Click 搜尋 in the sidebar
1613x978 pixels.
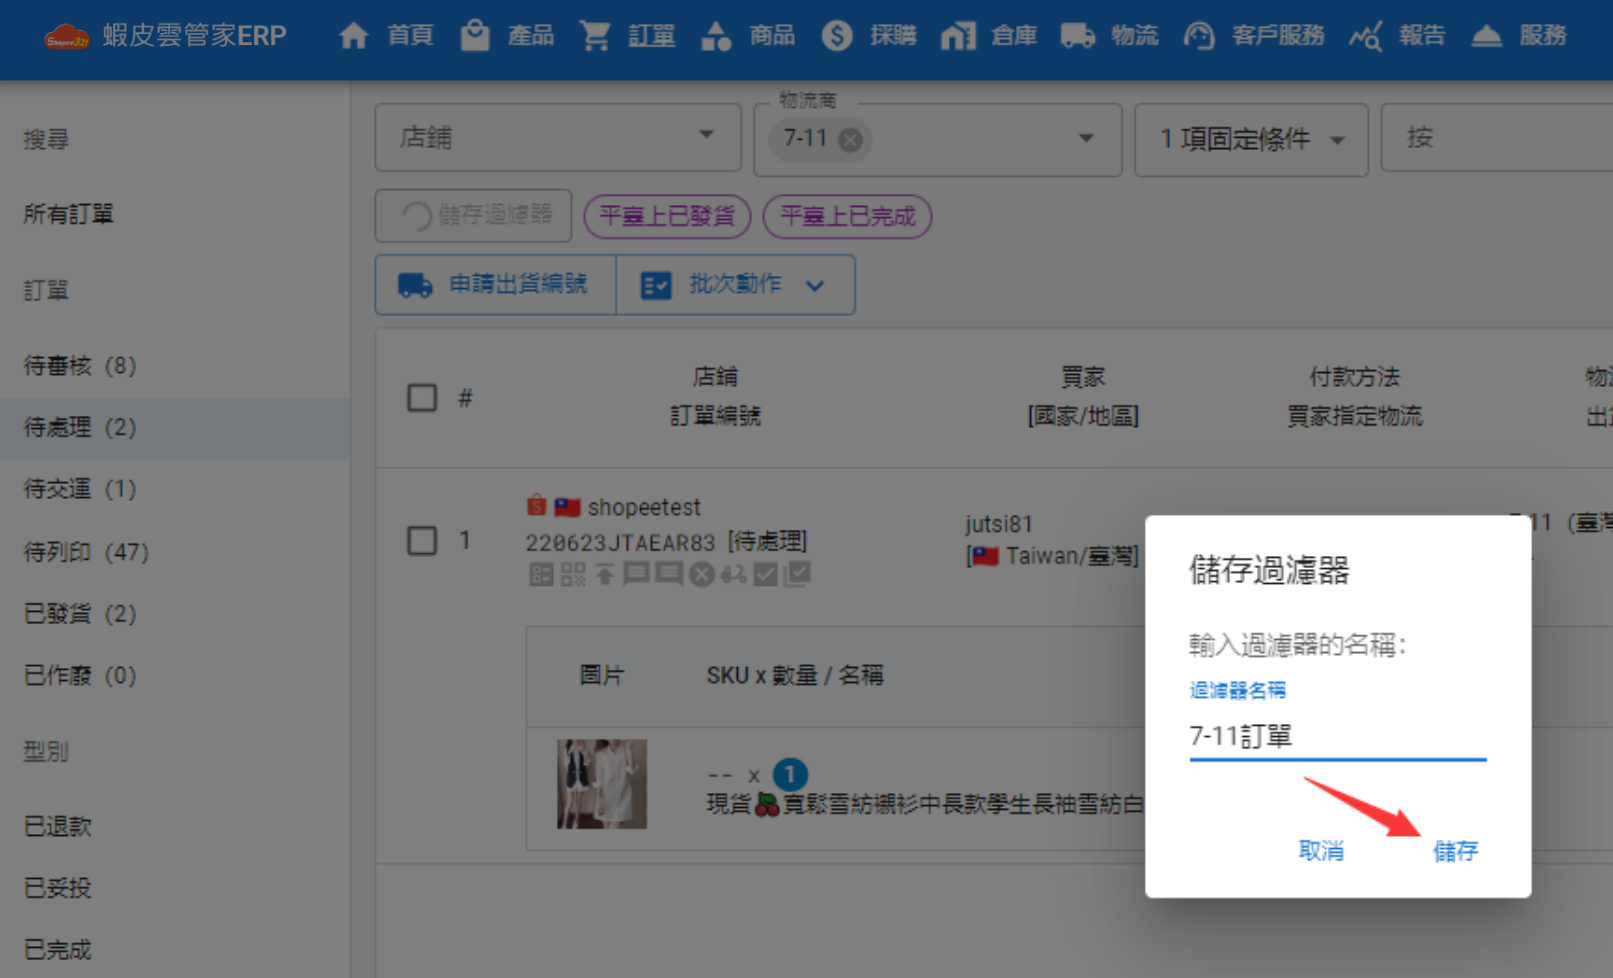pos(46,139)
